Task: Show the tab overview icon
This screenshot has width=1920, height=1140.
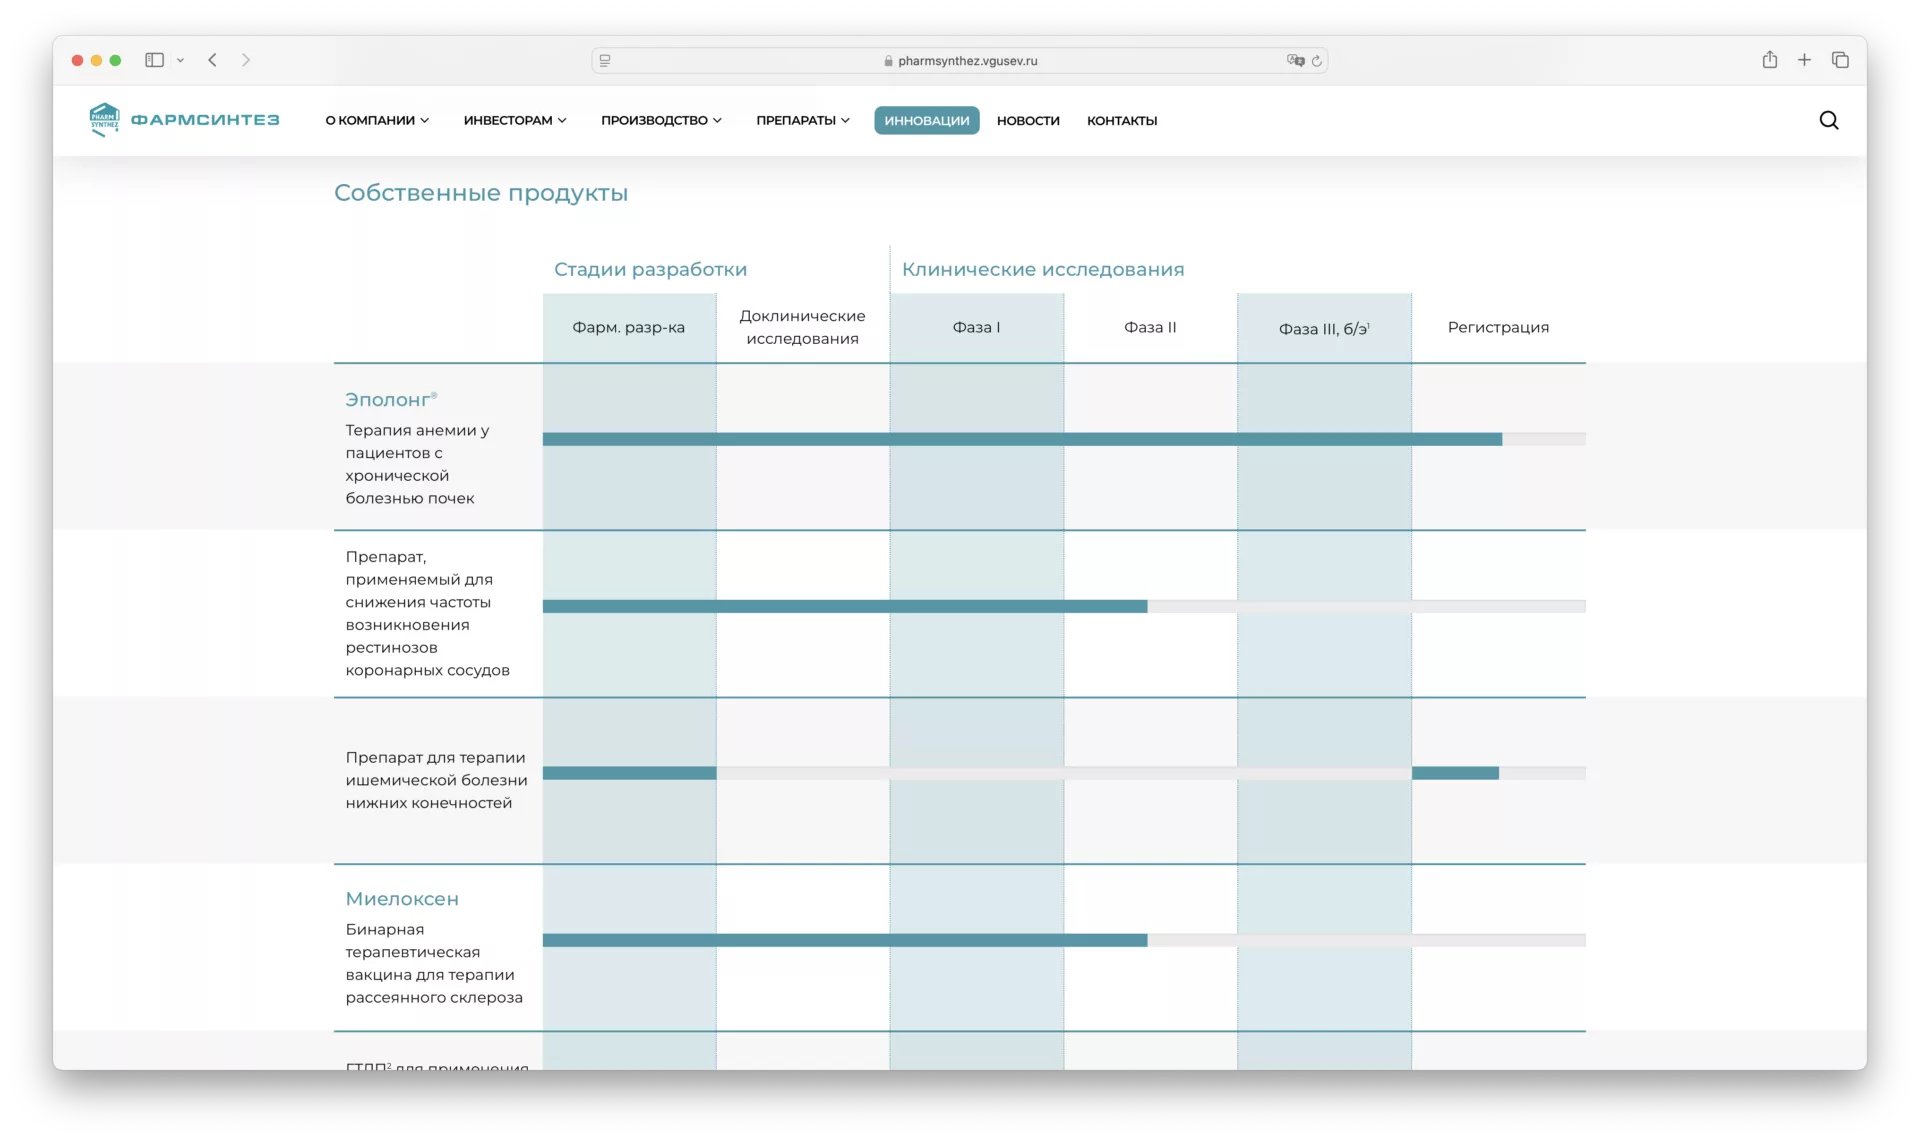Action: click(1840, 60)
